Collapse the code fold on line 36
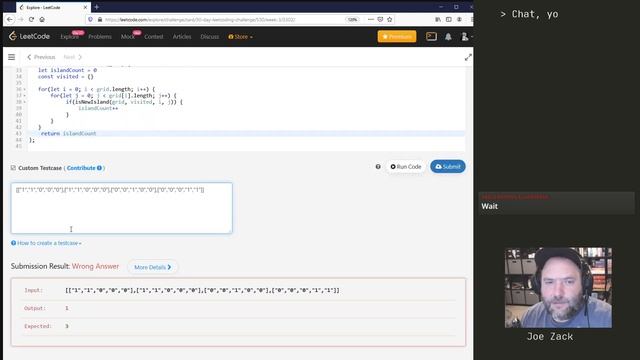Screen dimensions: 640x360 coord(24,89)
